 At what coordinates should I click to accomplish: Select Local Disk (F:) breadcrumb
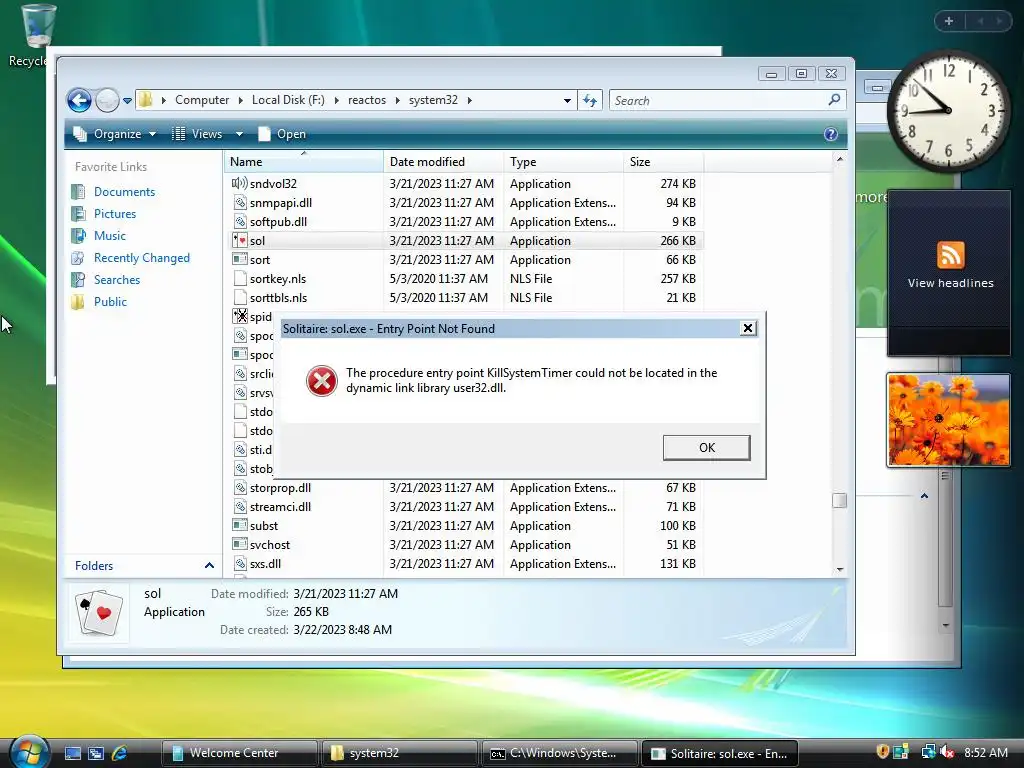pos(288,100)
